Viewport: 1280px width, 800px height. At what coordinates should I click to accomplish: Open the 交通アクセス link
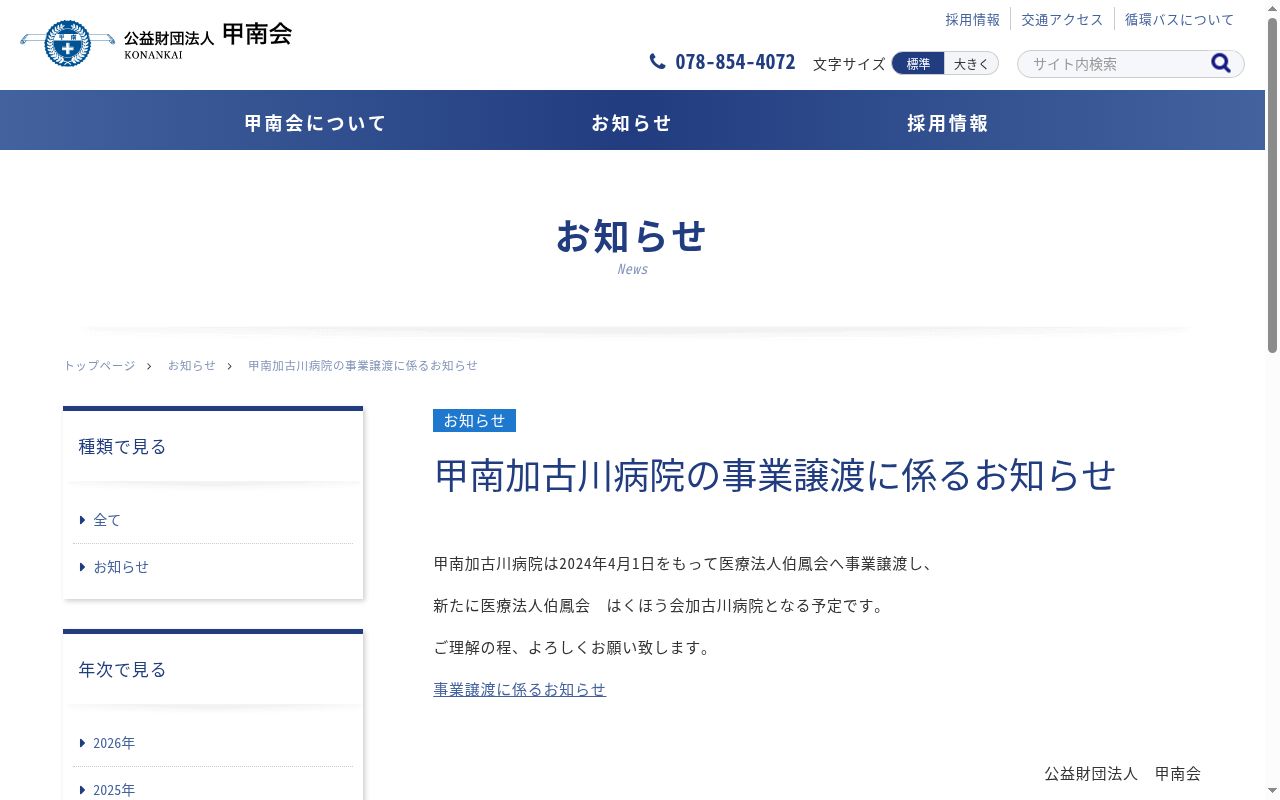[x=1062, y=19]
